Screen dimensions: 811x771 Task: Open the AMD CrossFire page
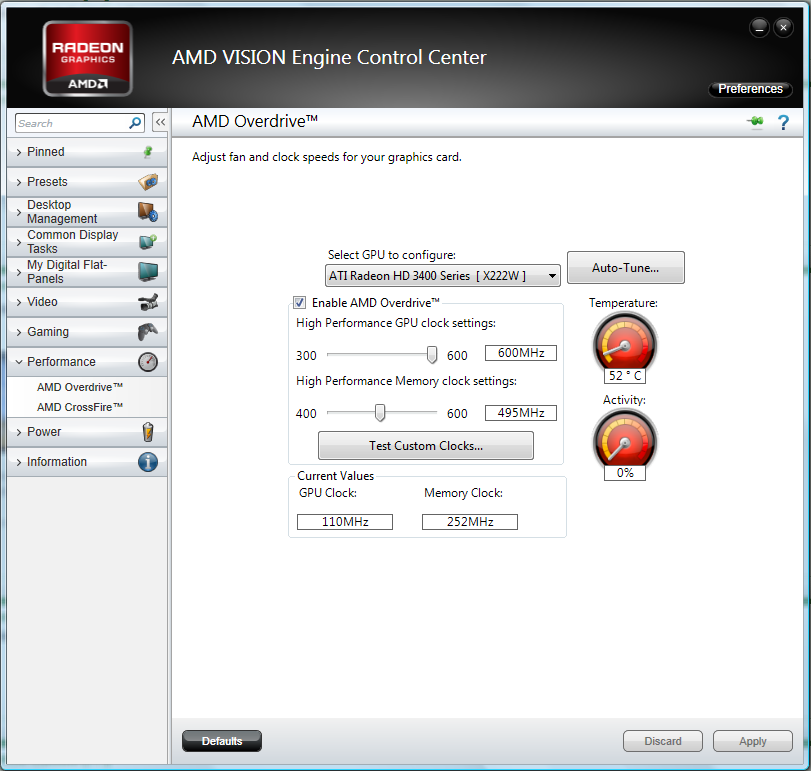point(80,407)
